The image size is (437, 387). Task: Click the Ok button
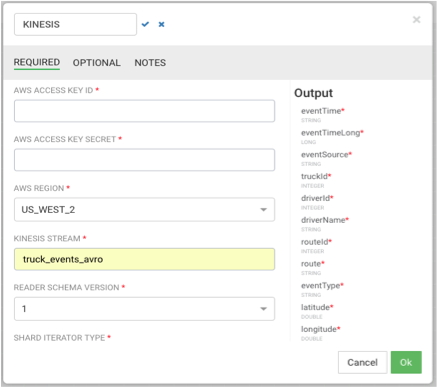pos(406,362)
